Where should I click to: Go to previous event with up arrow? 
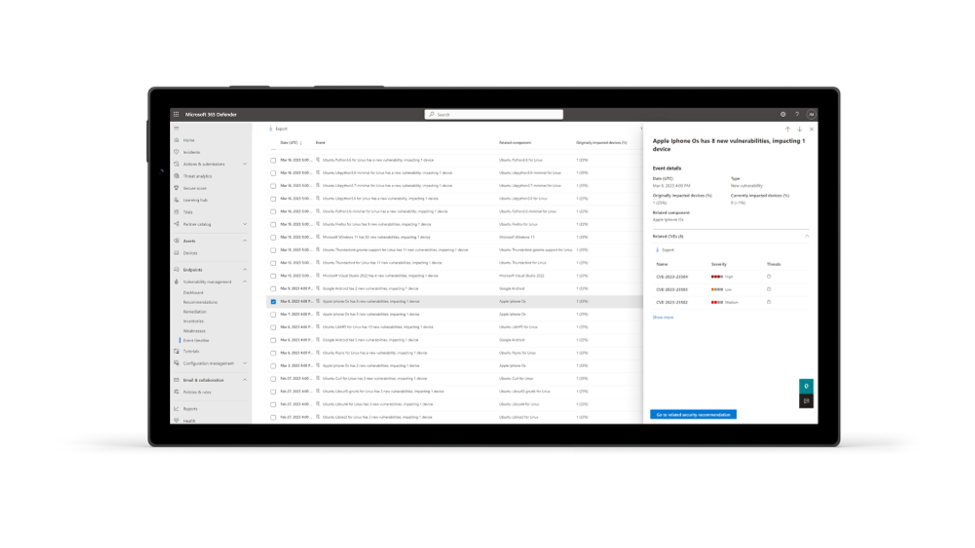[787, 129]
